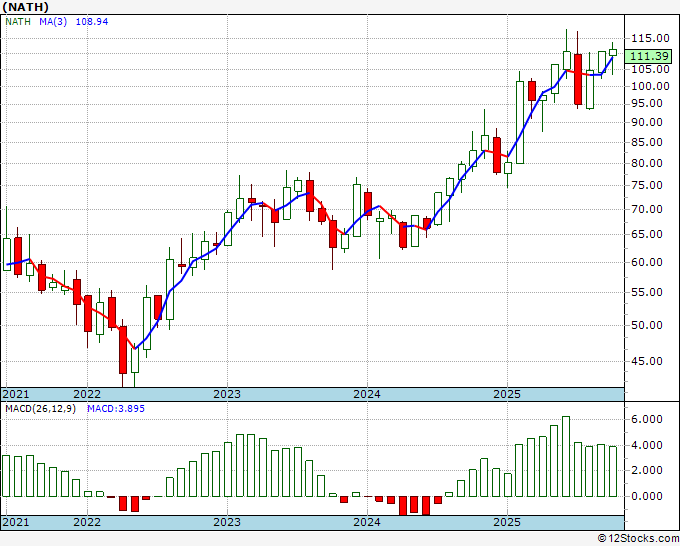Click 2023 on the price chart timeline
680x546 pixels.
click(227, 394)
